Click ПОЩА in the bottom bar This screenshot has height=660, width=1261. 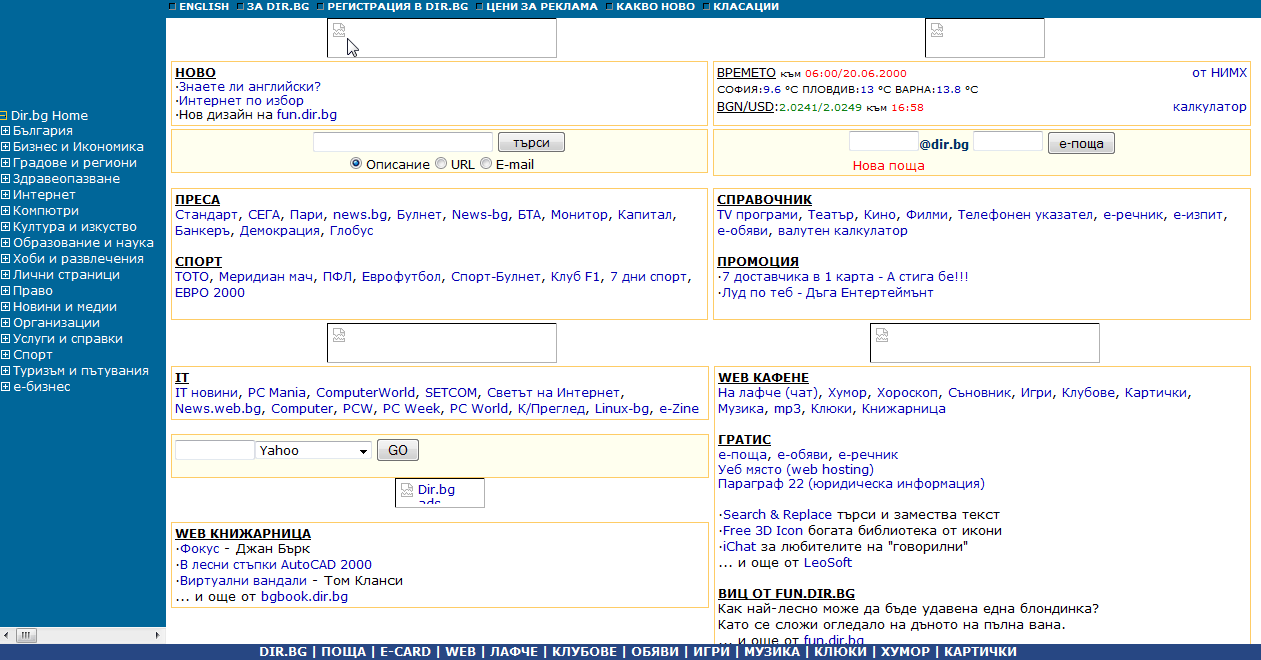(344, 652)
